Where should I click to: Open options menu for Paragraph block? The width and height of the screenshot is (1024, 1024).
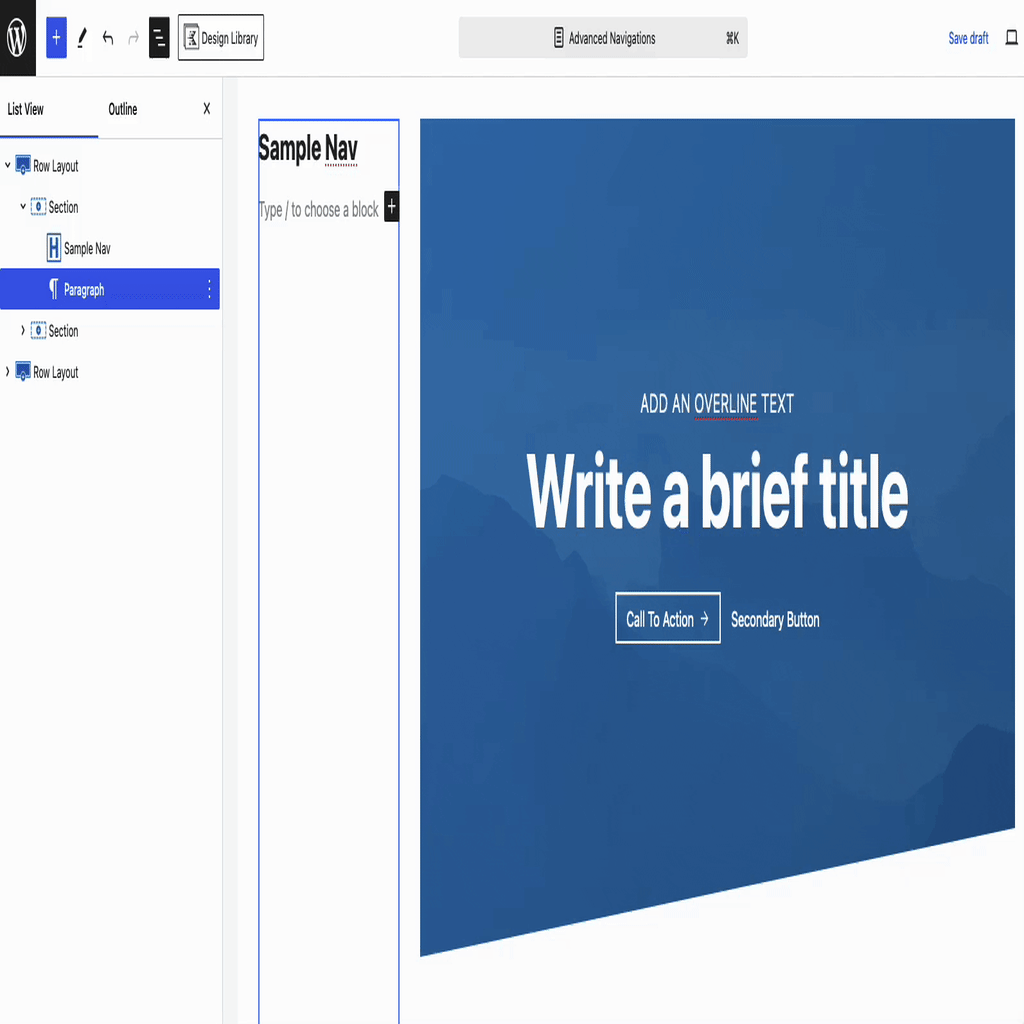tap(209, 289)
